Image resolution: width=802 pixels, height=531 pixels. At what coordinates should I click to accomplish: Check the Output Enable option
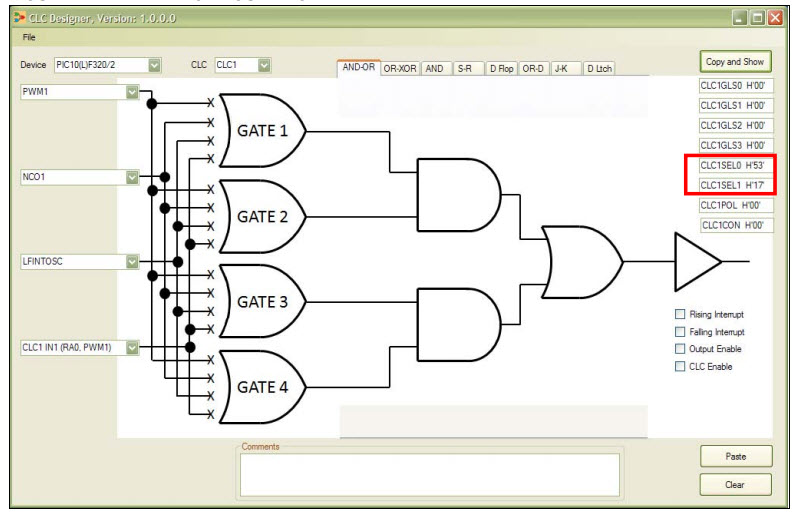680,349
